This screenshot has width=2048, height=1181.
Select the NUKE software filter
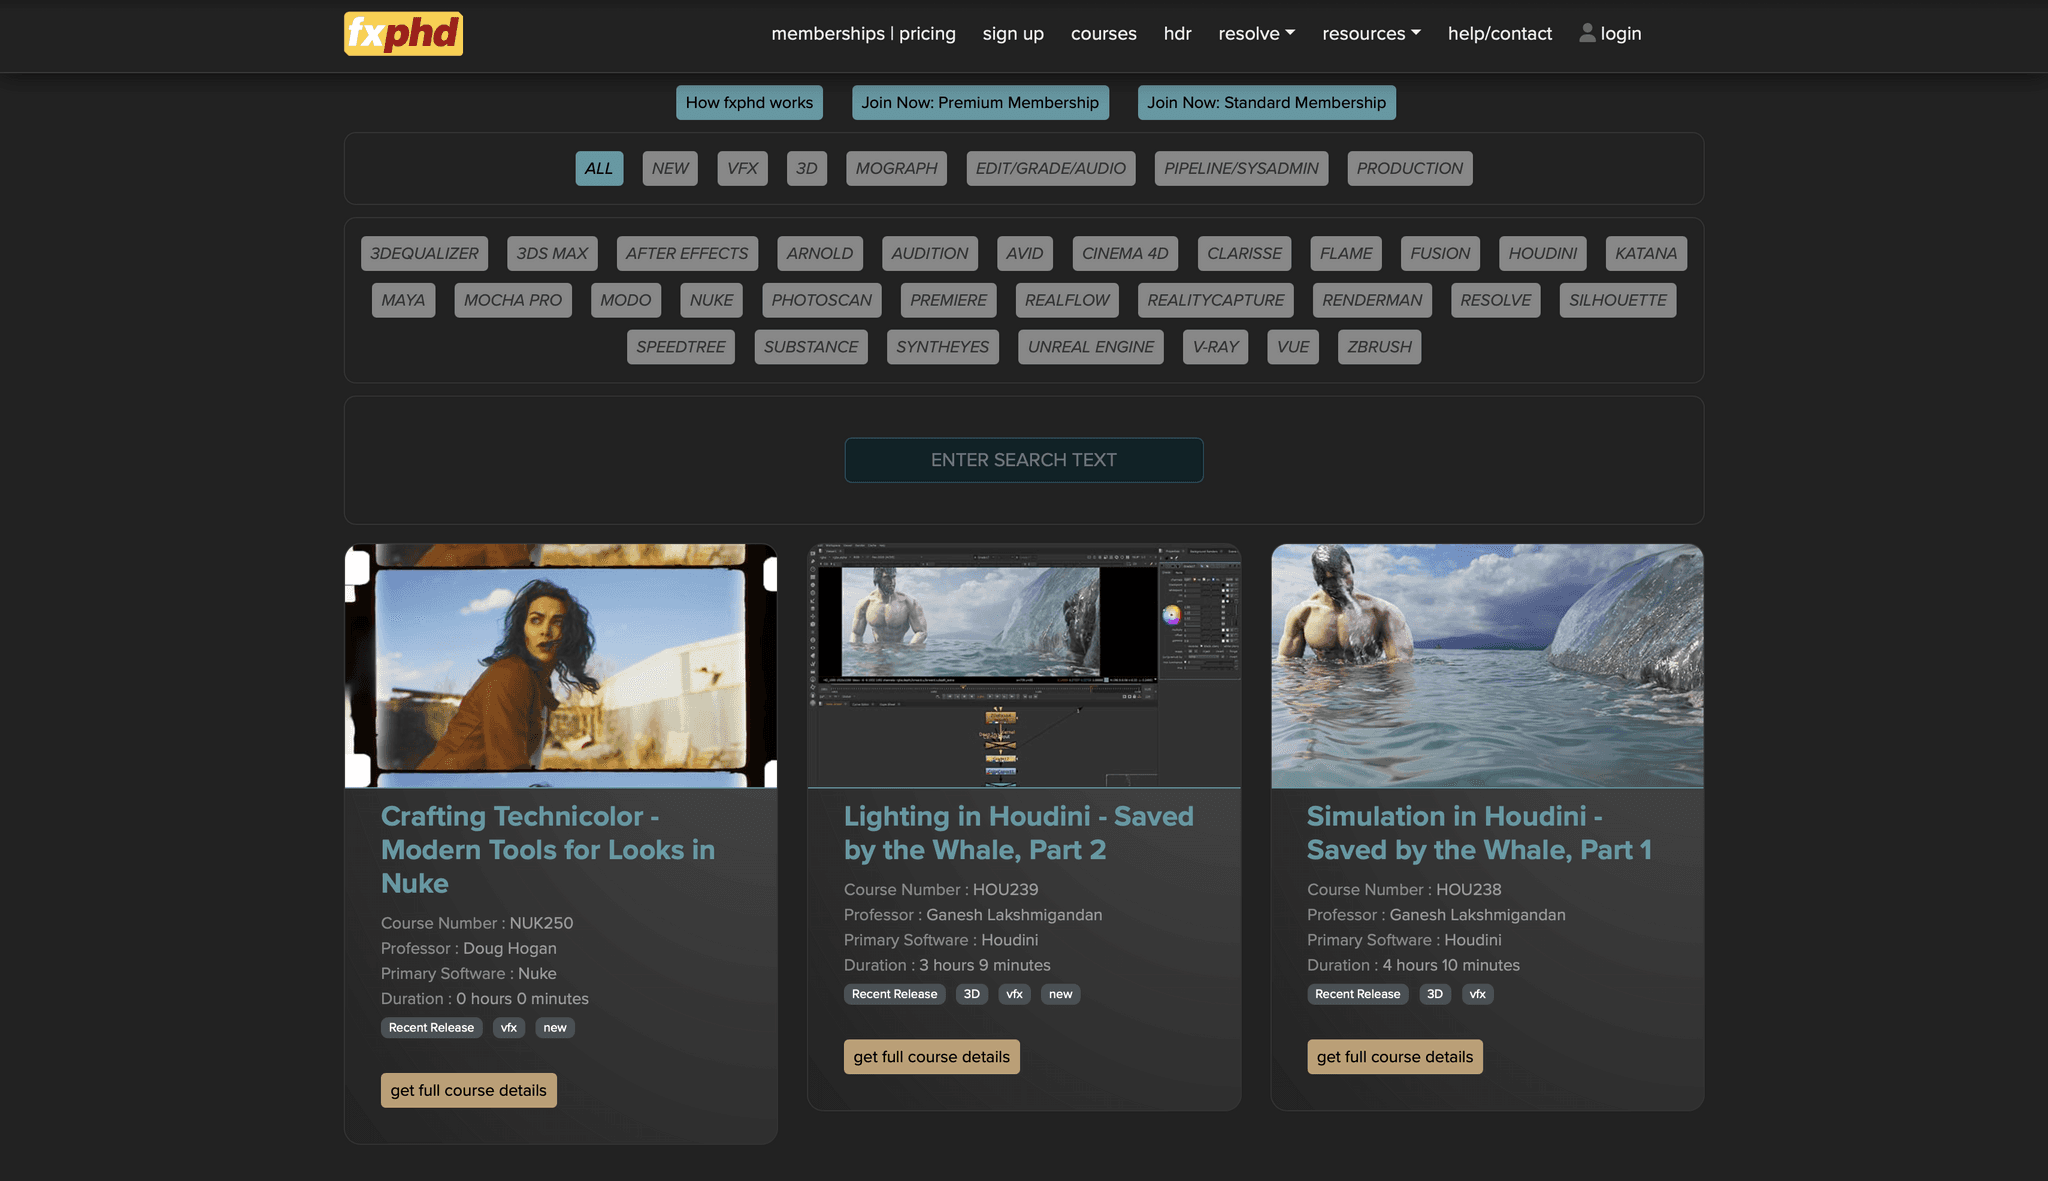711,299
